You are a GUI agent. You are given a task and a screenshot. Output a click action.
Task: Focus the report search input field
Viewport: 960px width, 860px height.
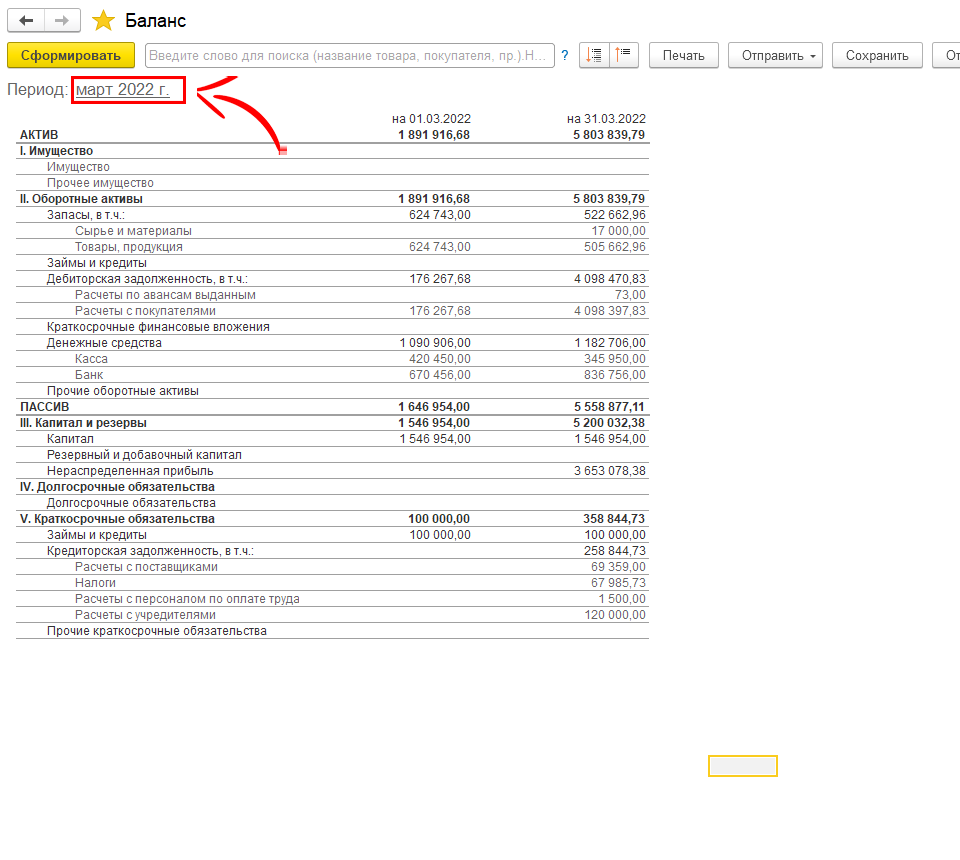point(350,56)
